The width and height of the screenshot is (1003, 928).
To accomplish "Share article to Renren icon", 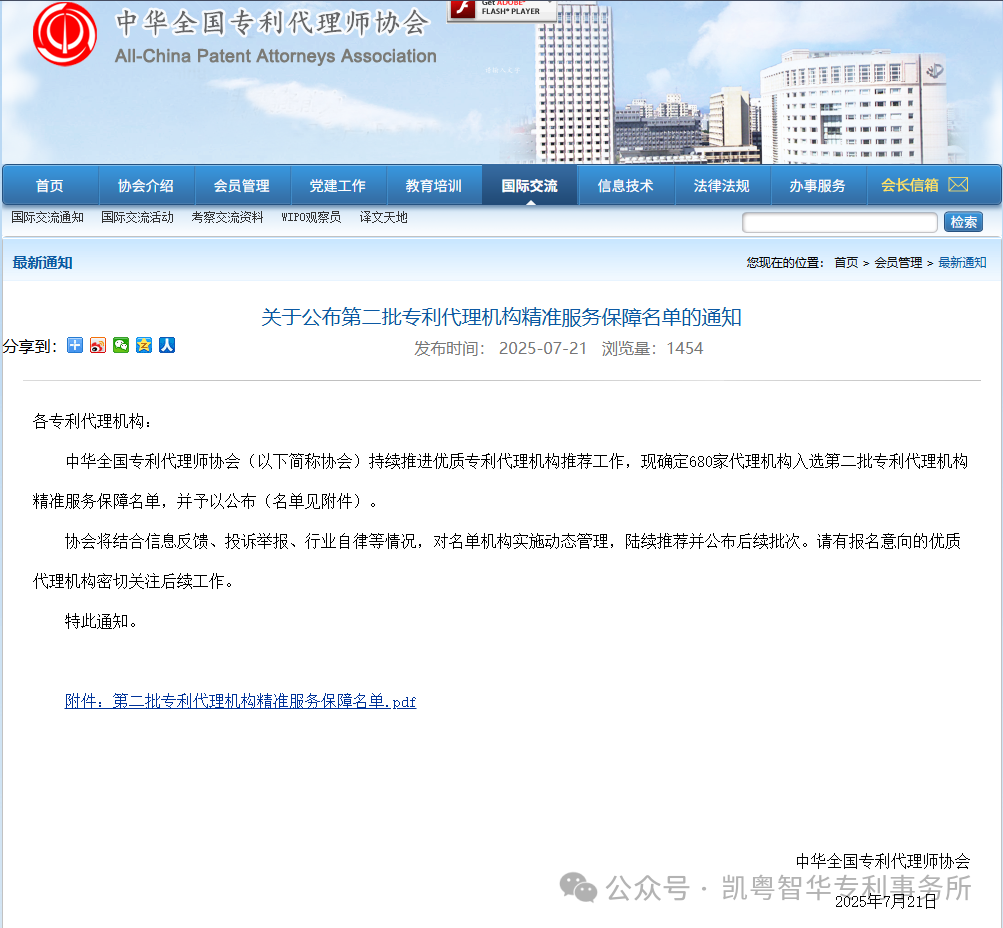I will coord(167,345).
